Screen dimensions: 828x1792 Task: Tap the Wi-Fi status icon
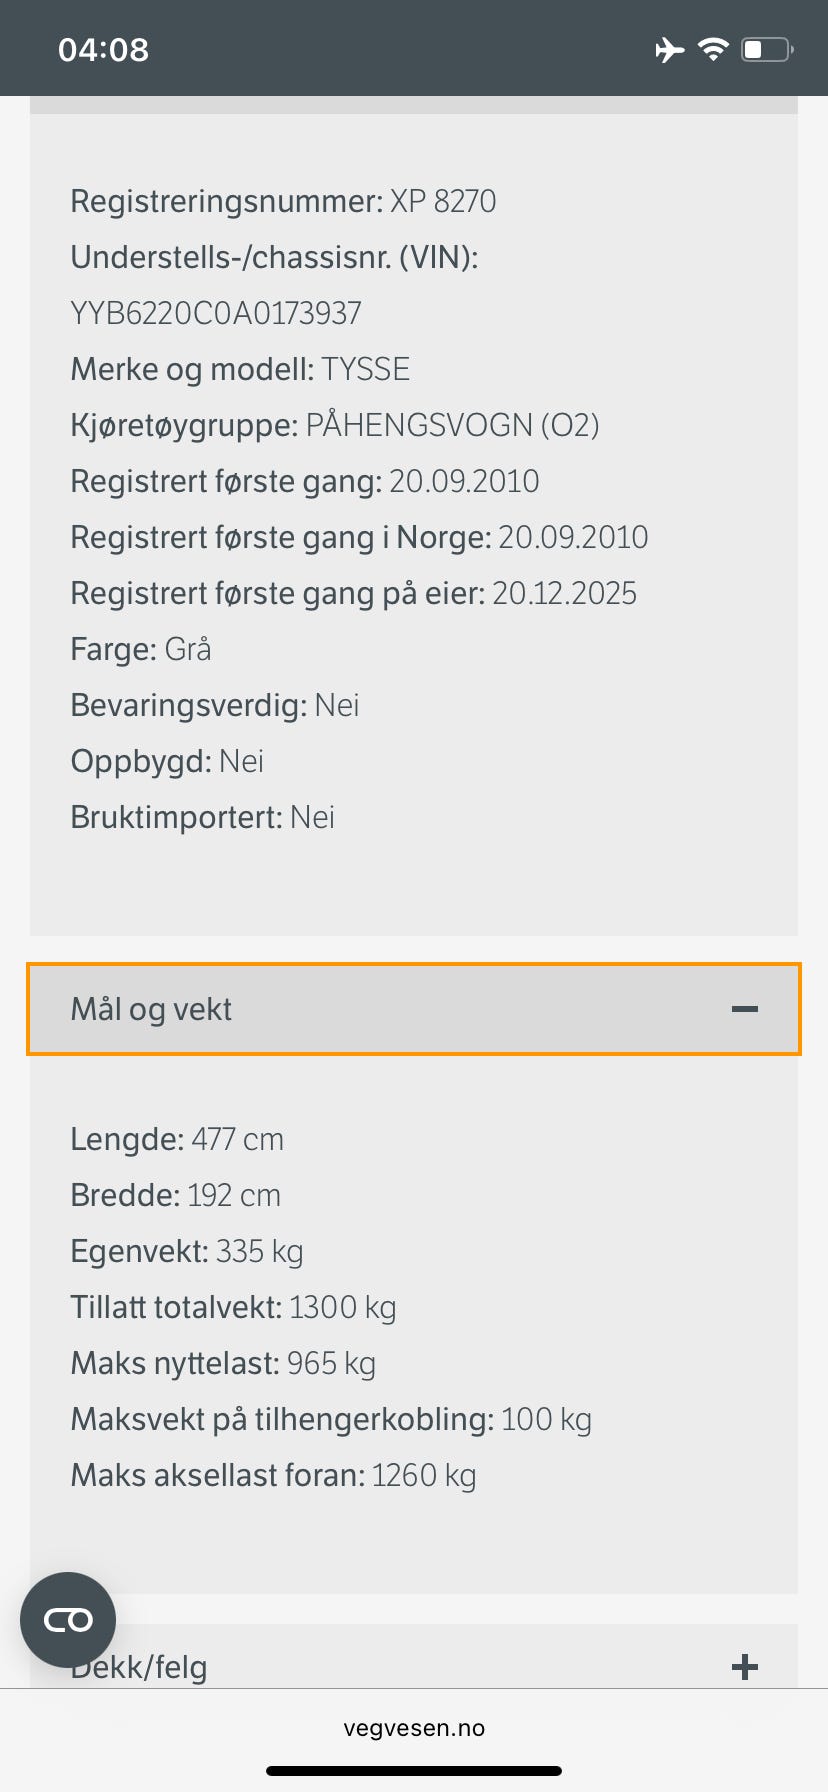click(713, 49)
